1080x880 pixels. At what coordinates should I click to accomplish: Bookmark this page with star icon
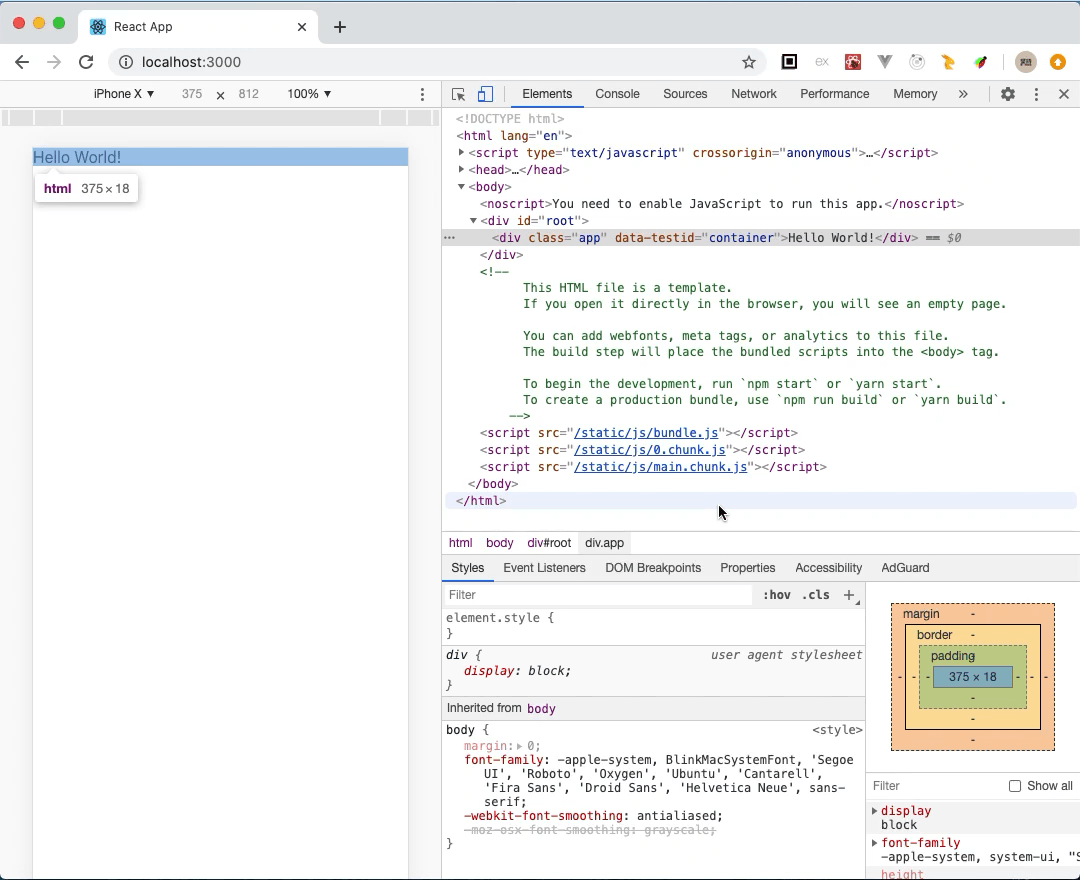[749, 62]
